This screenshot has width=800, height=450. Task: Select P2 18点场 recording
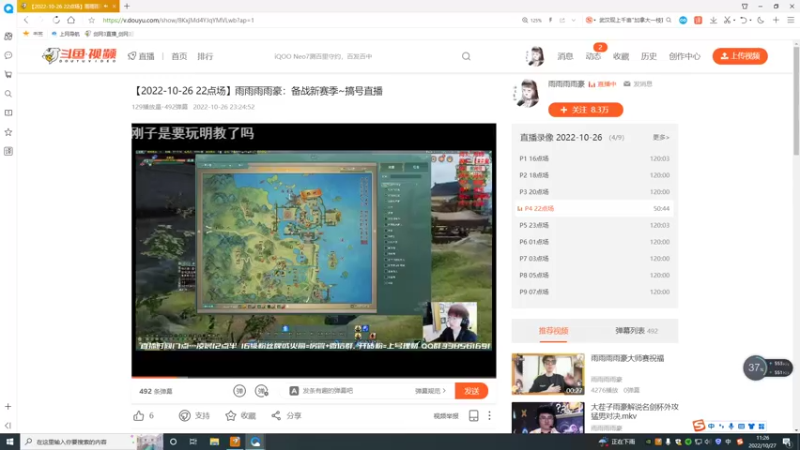pyautogui.click(x=594, y=175)
